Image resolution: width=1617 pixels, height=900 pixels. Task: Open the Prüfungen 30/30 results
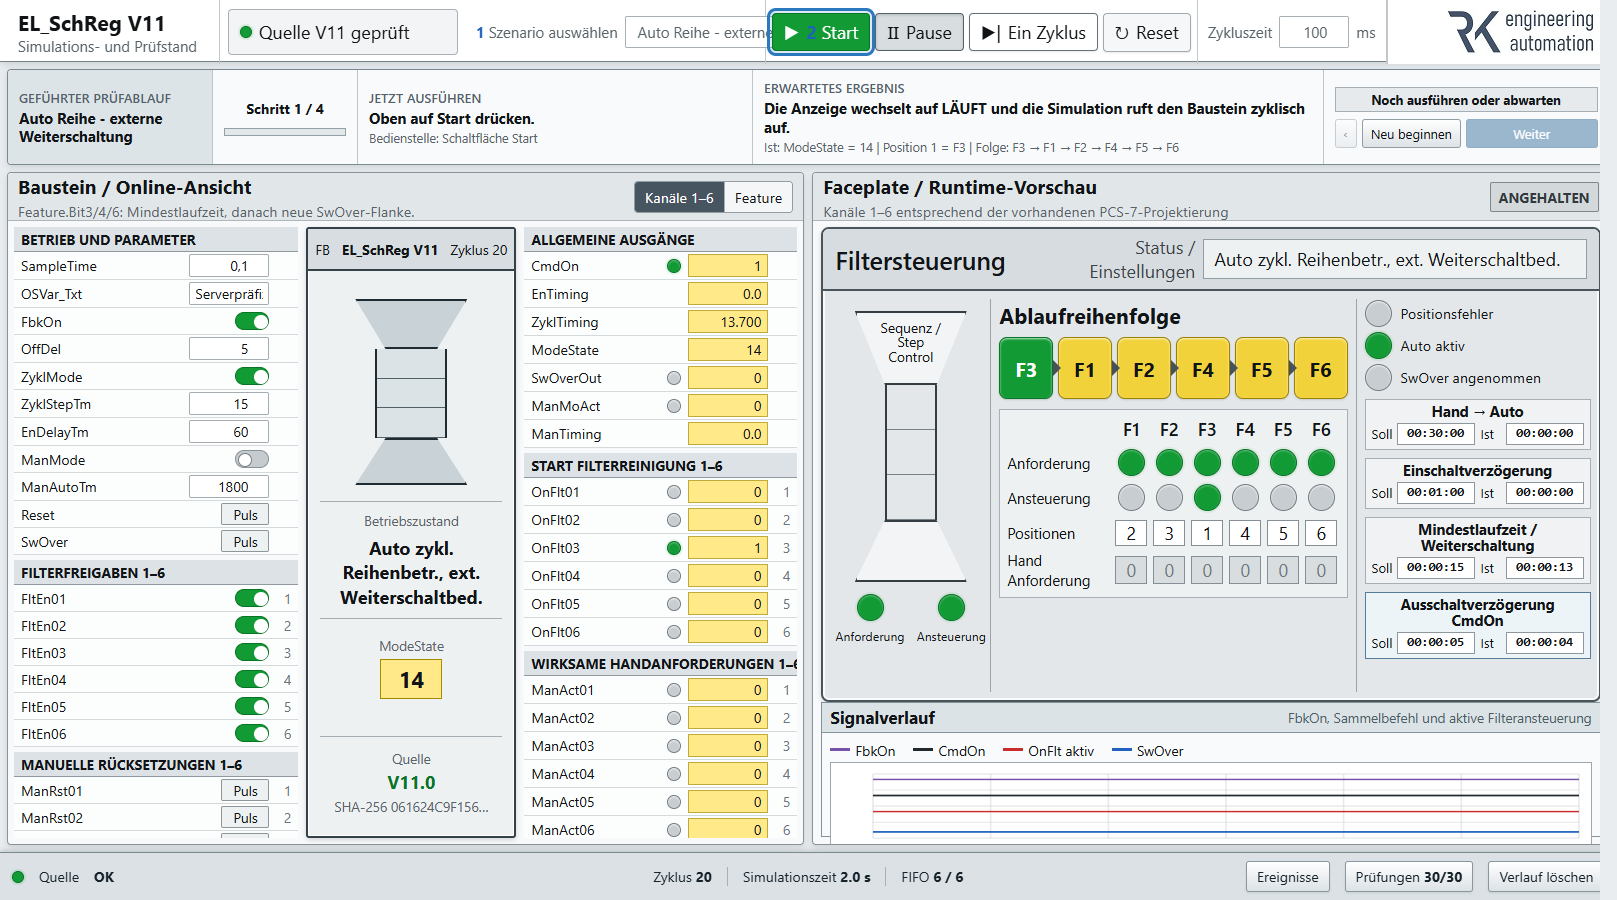[1408, 877]
